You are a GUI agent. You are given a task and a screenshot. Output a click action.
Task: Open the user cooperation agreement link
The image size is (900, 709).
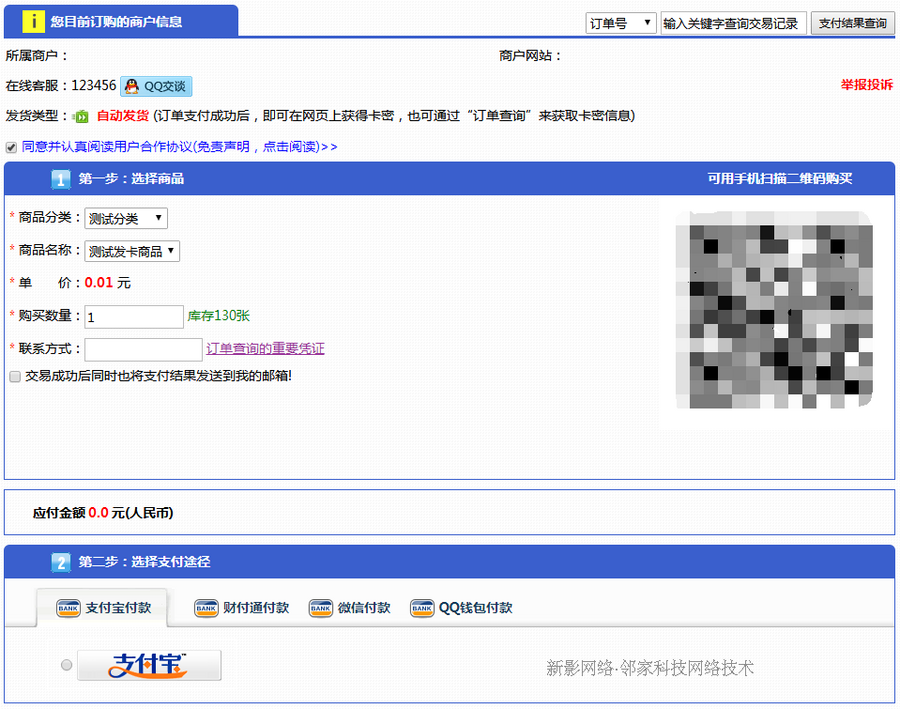[180, 147]
